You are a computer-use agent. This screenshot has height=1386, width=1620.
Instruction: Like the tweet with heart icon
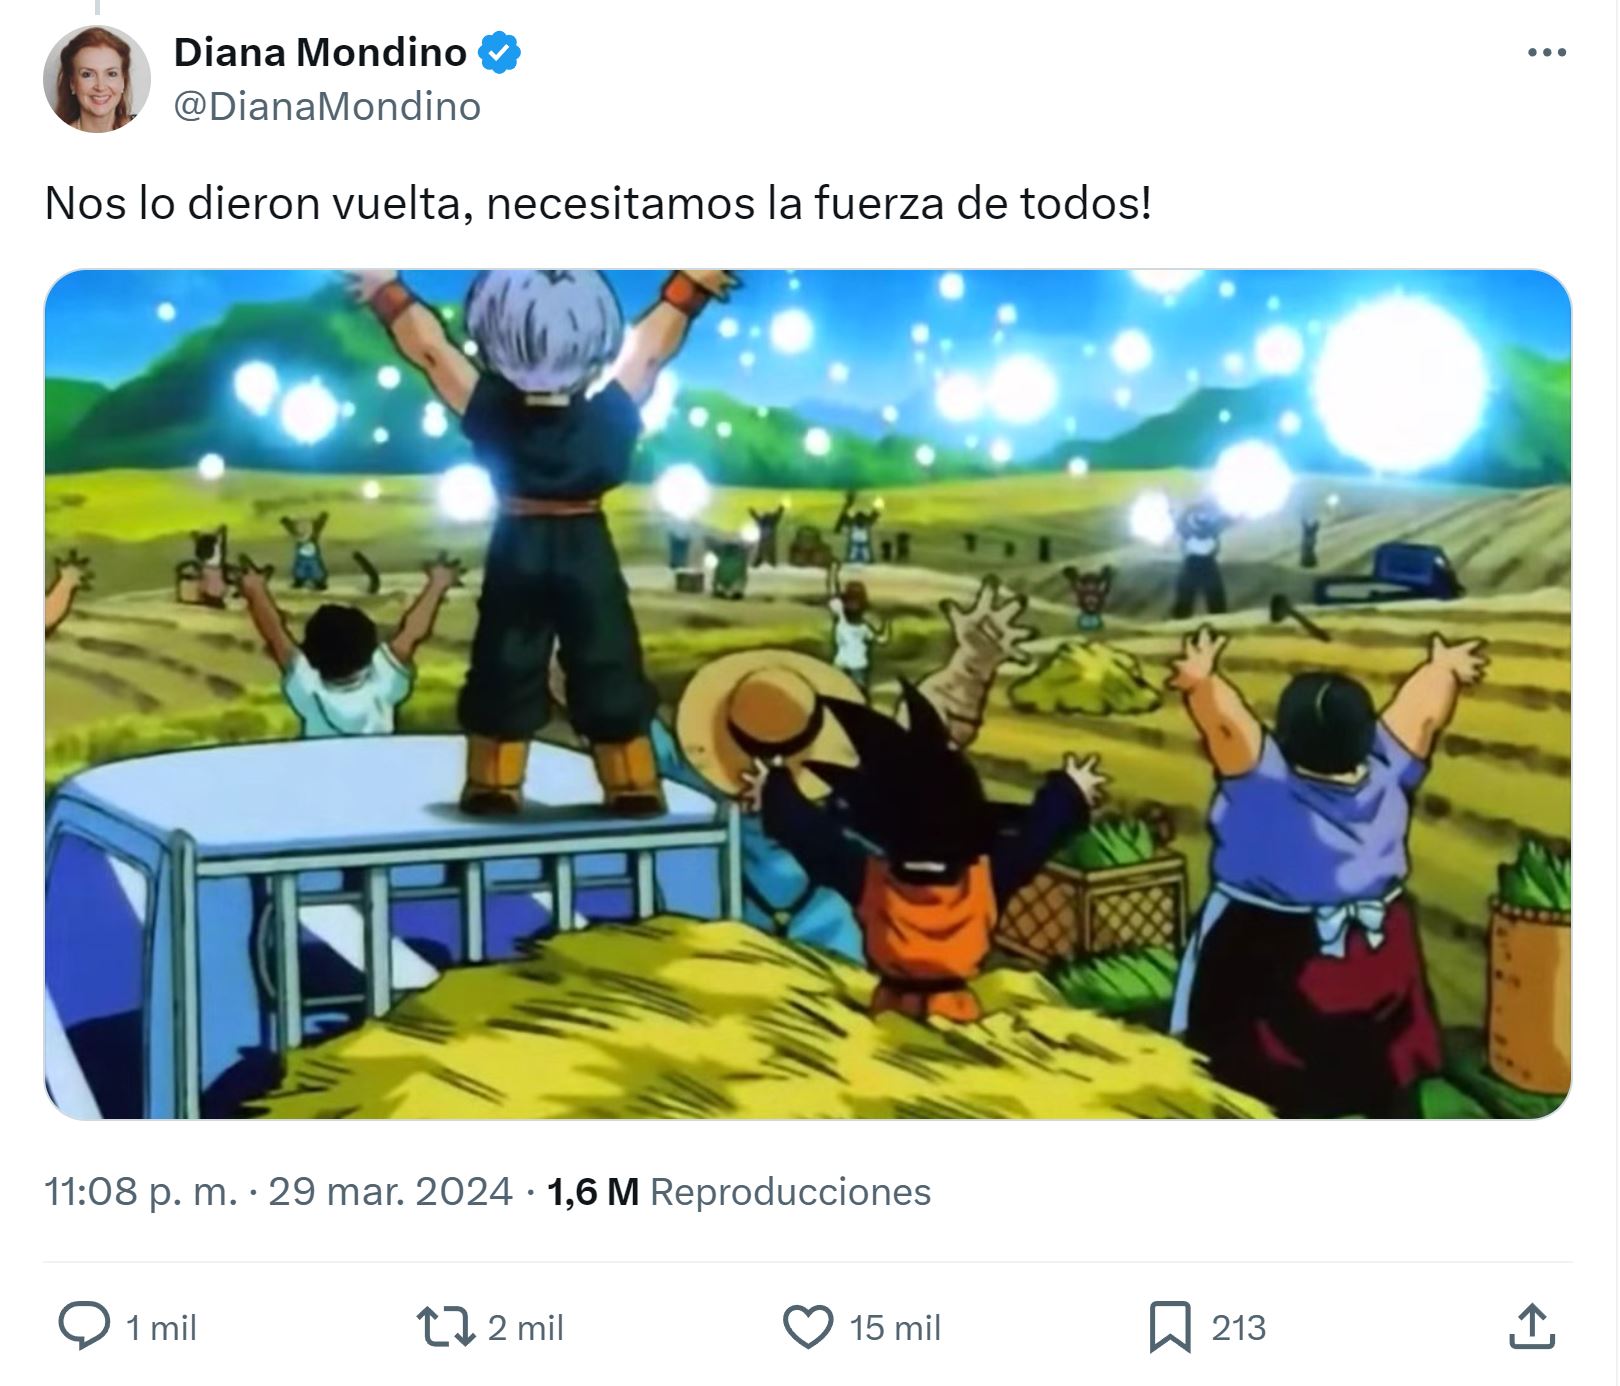point(807,1327)
